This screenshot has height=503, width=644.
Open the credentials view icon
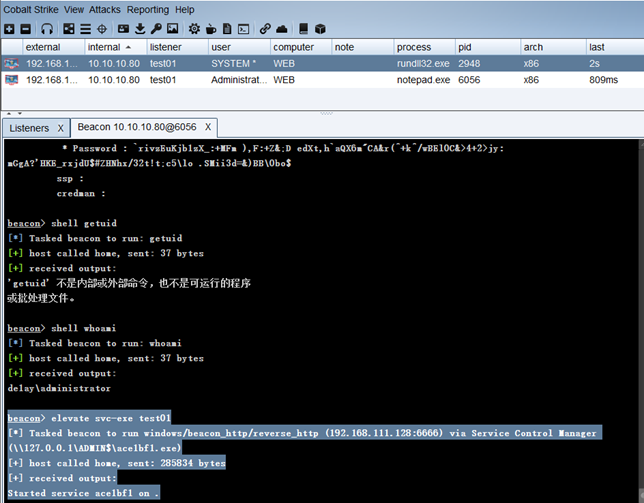pyautogui.click(x=123, y=29)
